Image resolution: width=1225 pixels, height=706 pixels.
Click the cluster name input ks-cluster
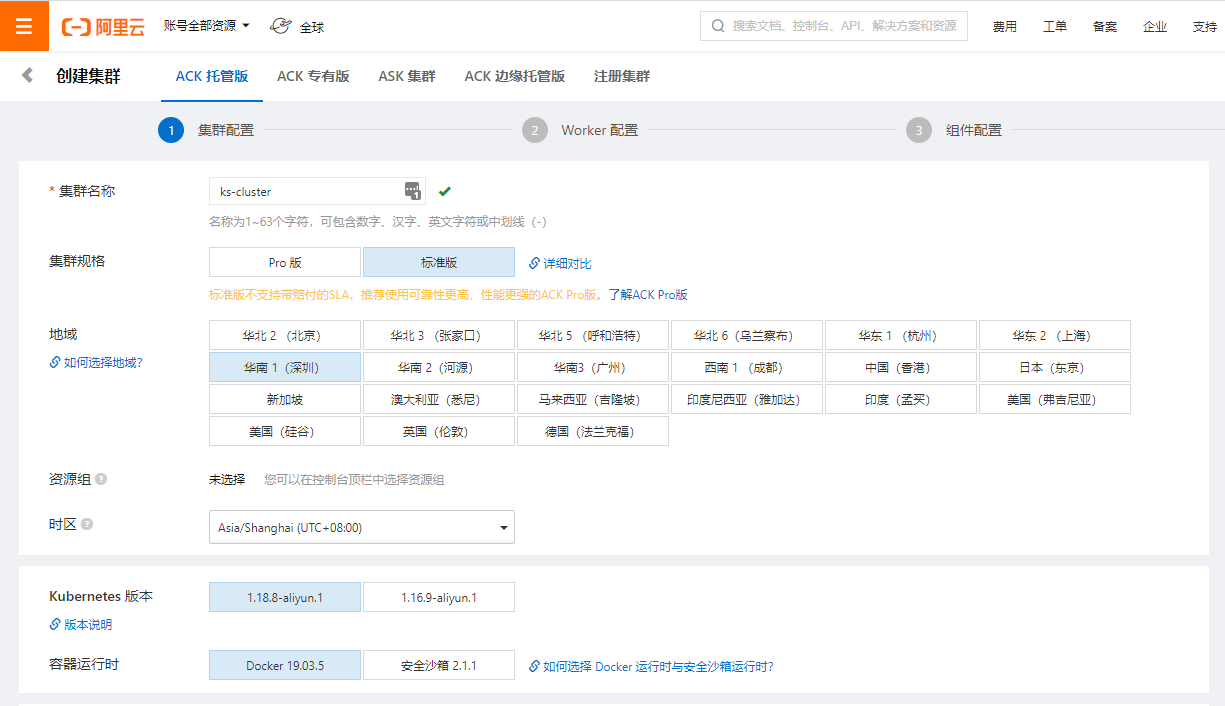pyautogui.click(x=317, y=191)
